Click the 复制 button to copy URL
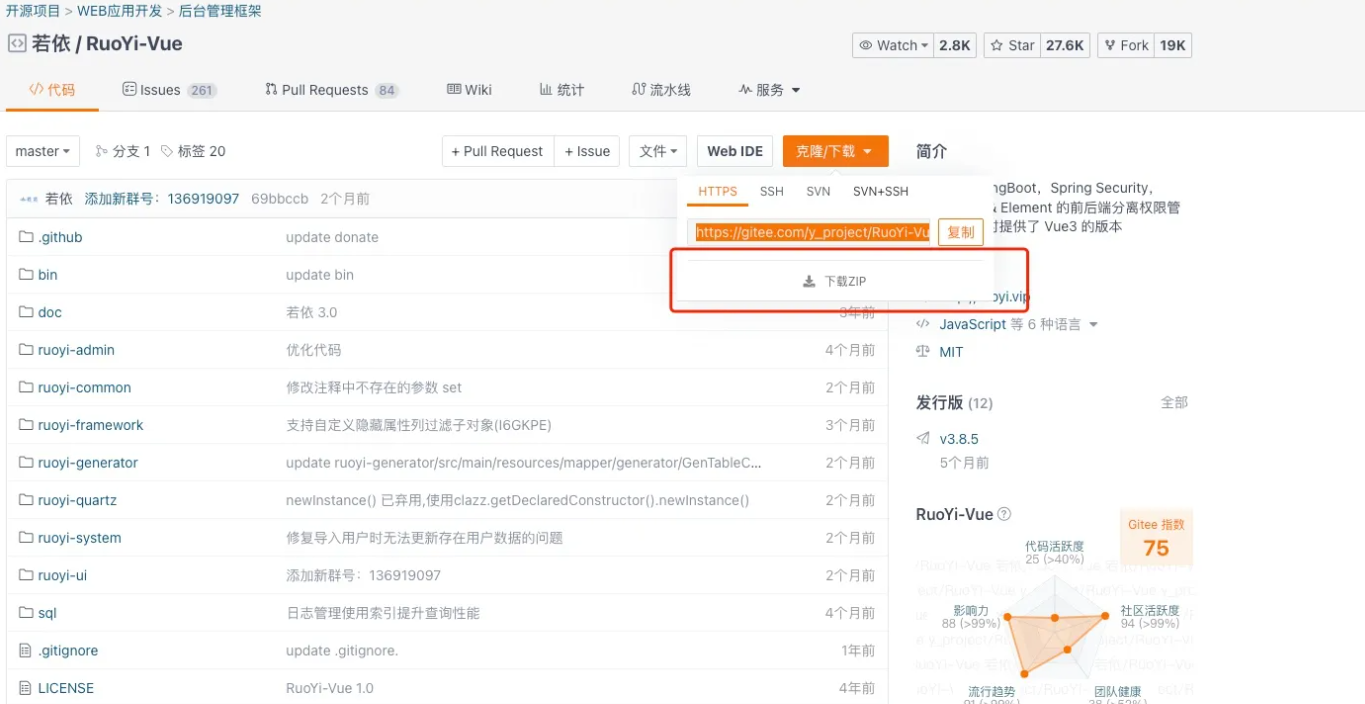 click(961, 232)
